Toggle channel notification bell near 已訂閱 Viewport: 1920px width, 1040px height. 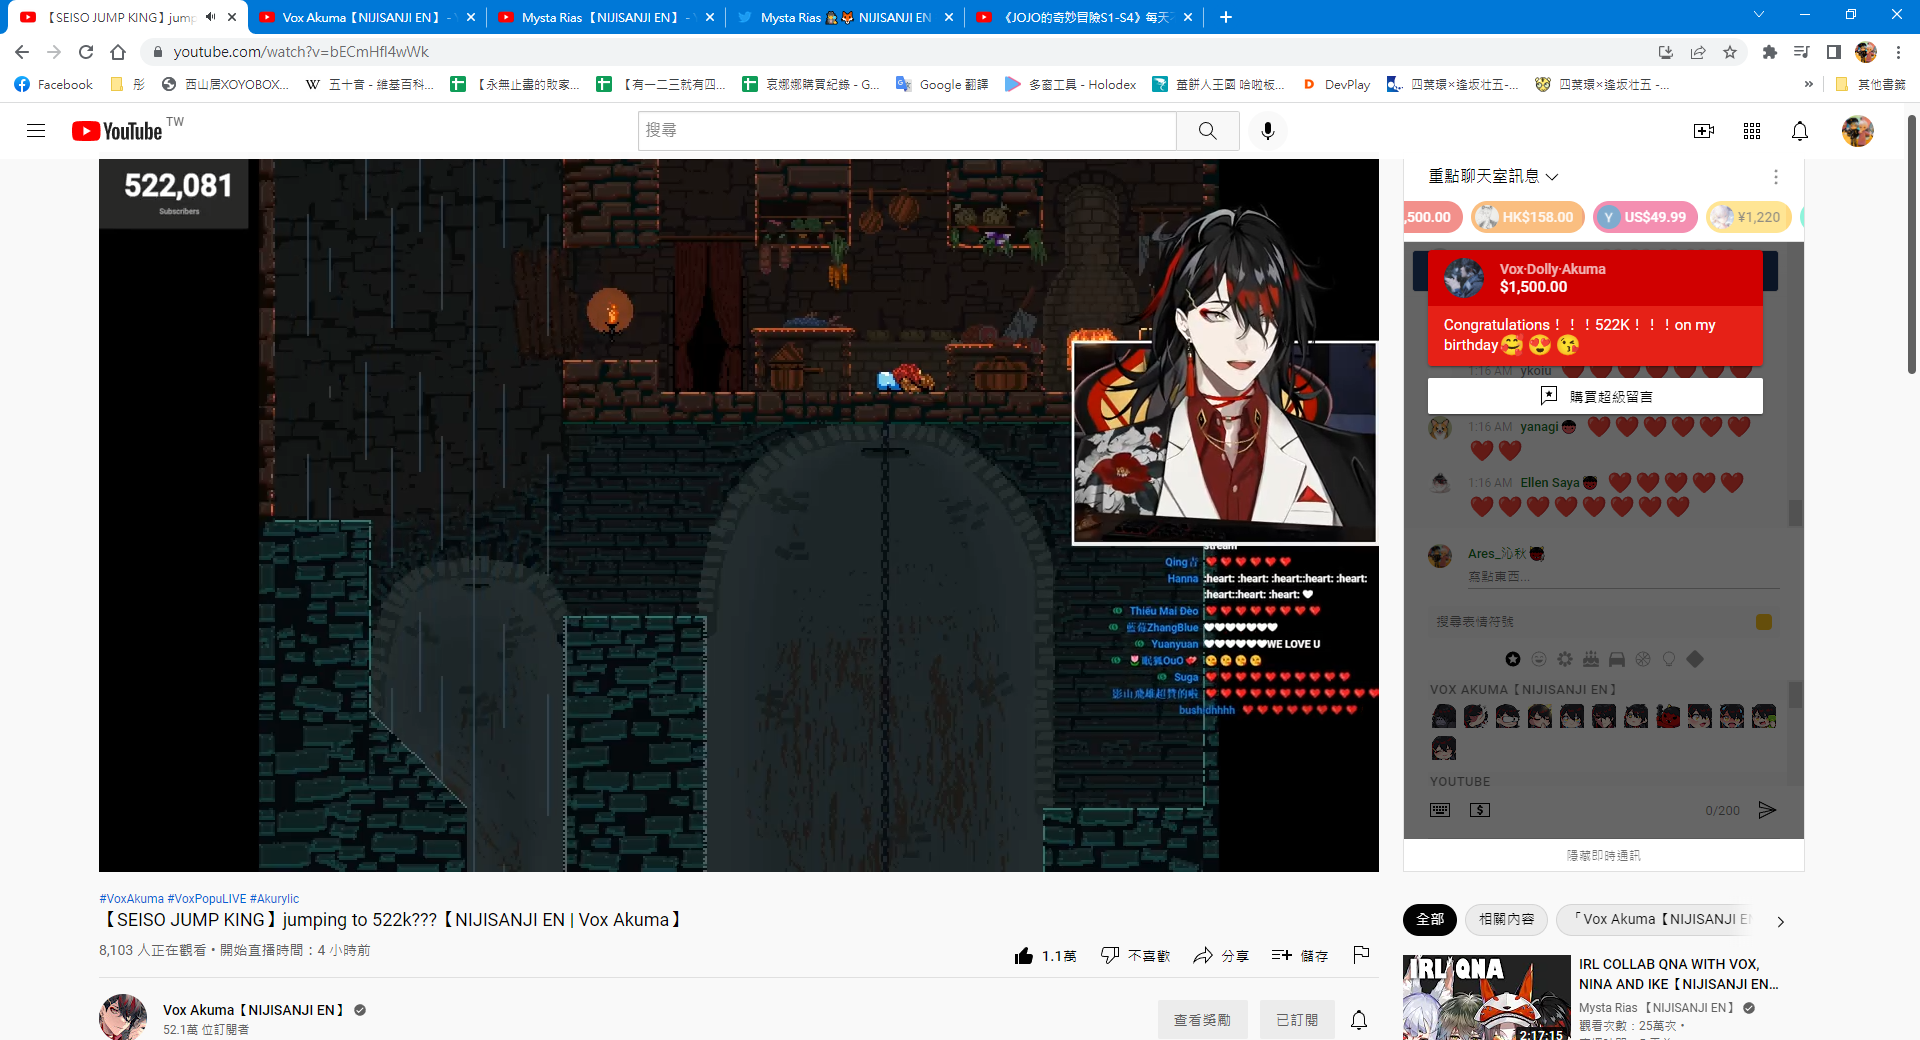(x=1359, y=1020)
